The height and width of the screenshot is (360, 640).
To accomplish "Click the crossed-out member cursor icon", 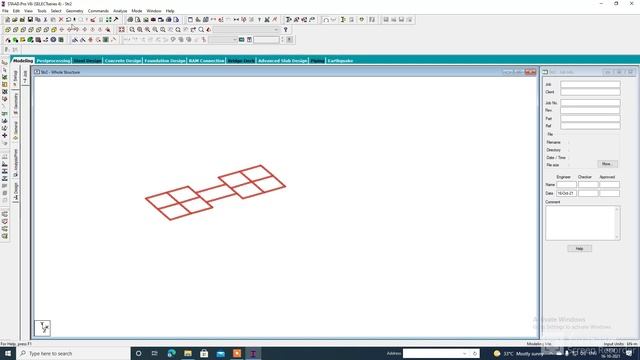I will pos(267,20).
